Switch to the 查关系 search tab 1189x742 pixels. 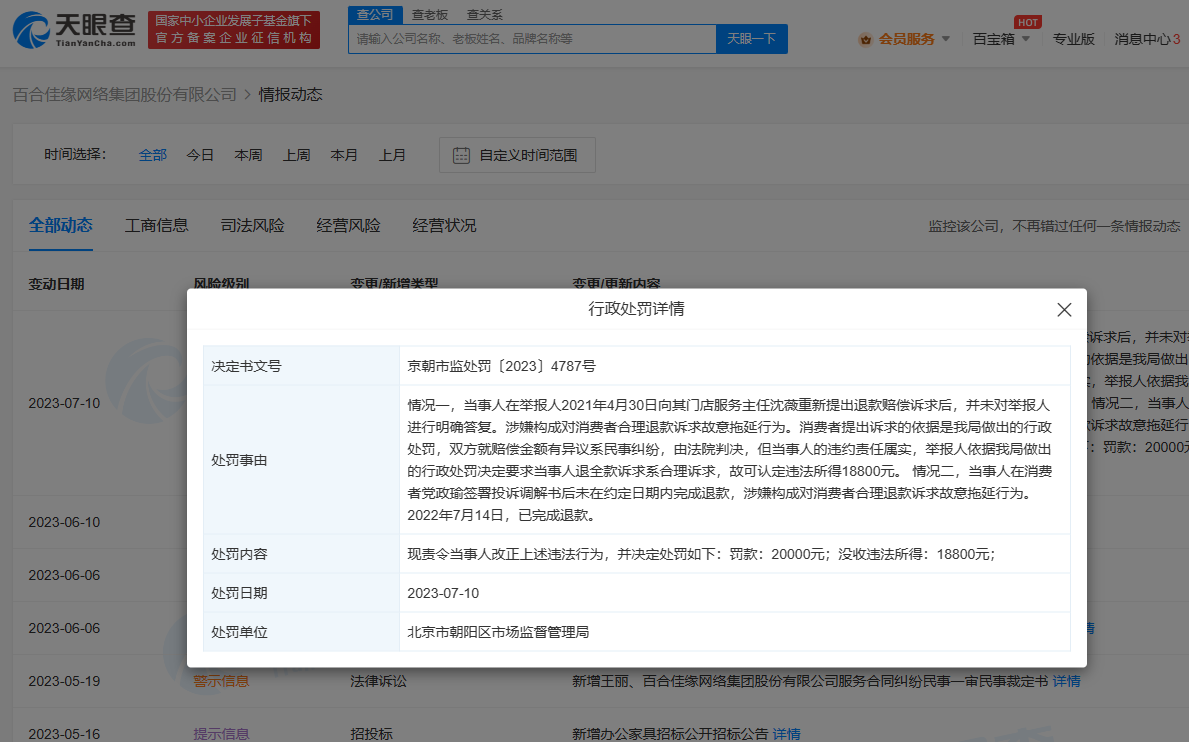tap(484, 15)
